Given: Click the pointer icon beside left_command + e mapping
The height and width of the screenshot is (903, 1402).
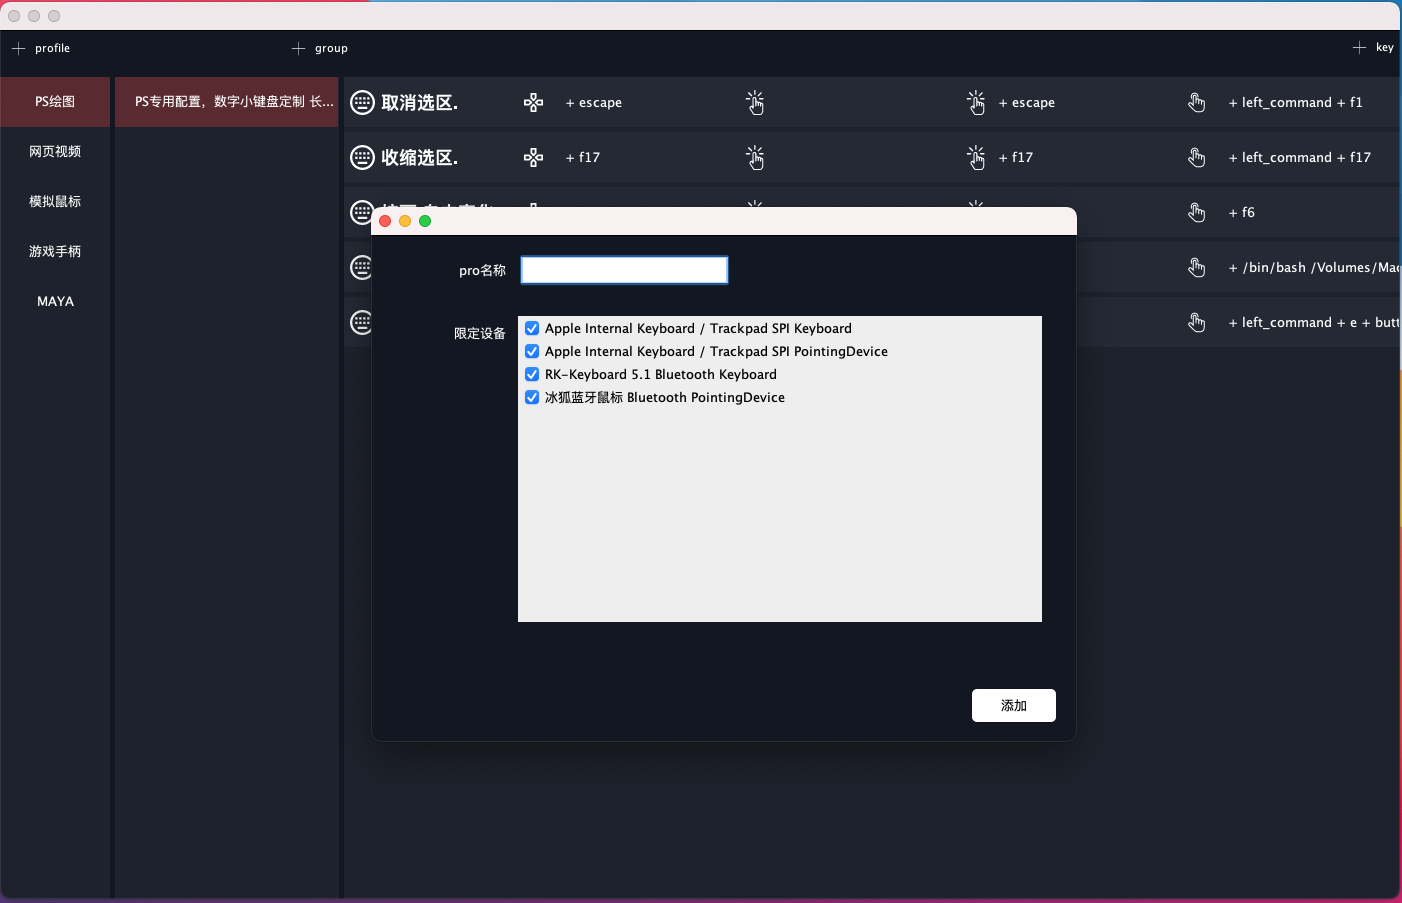Looking at the screenshot, I should coord(1197,322).
